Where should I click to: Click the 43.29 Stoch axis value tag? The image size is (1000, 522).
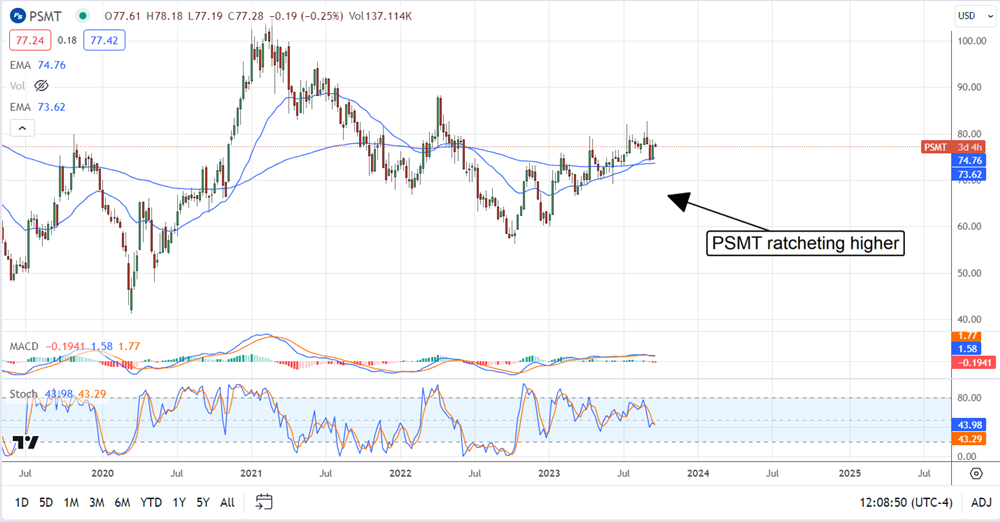click(969, 439)
